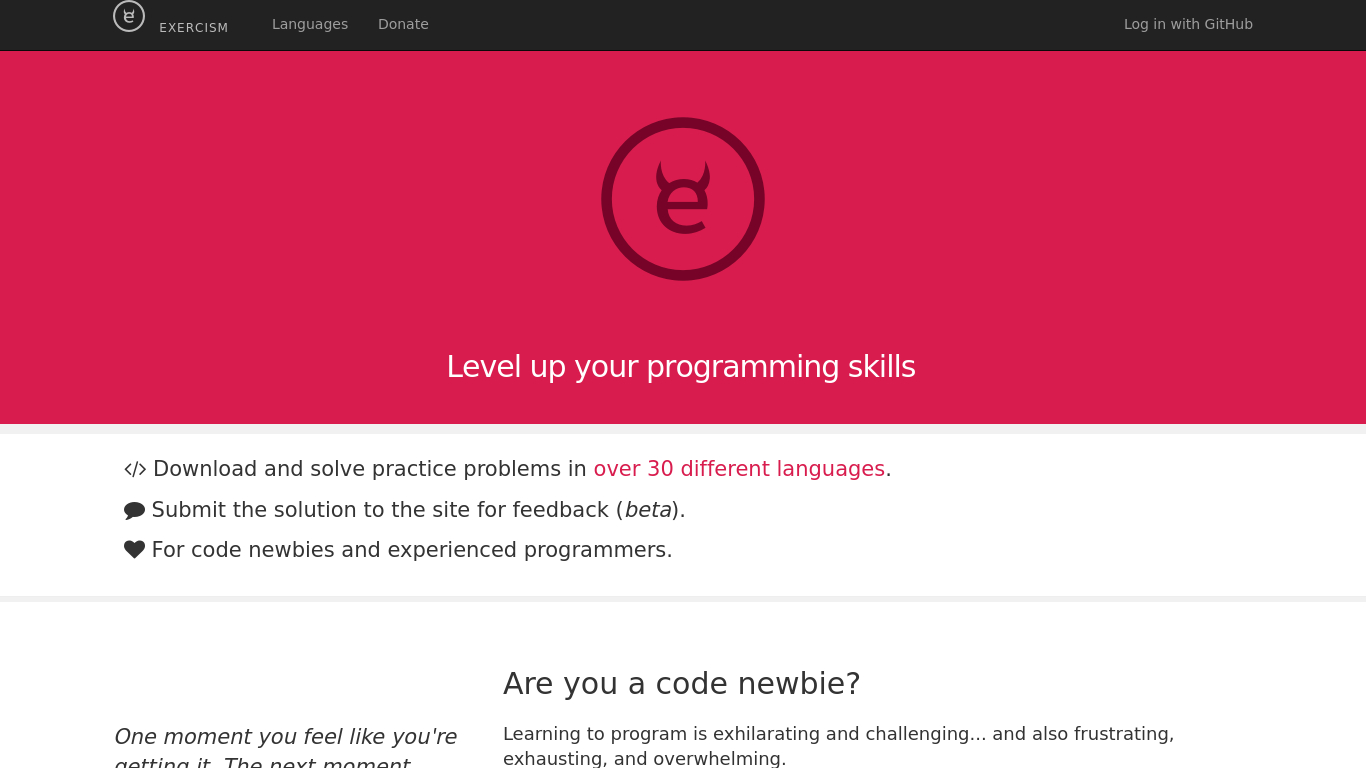Click the code brackets icon
Screen dimensions: 1366x768
click(135, 469)
